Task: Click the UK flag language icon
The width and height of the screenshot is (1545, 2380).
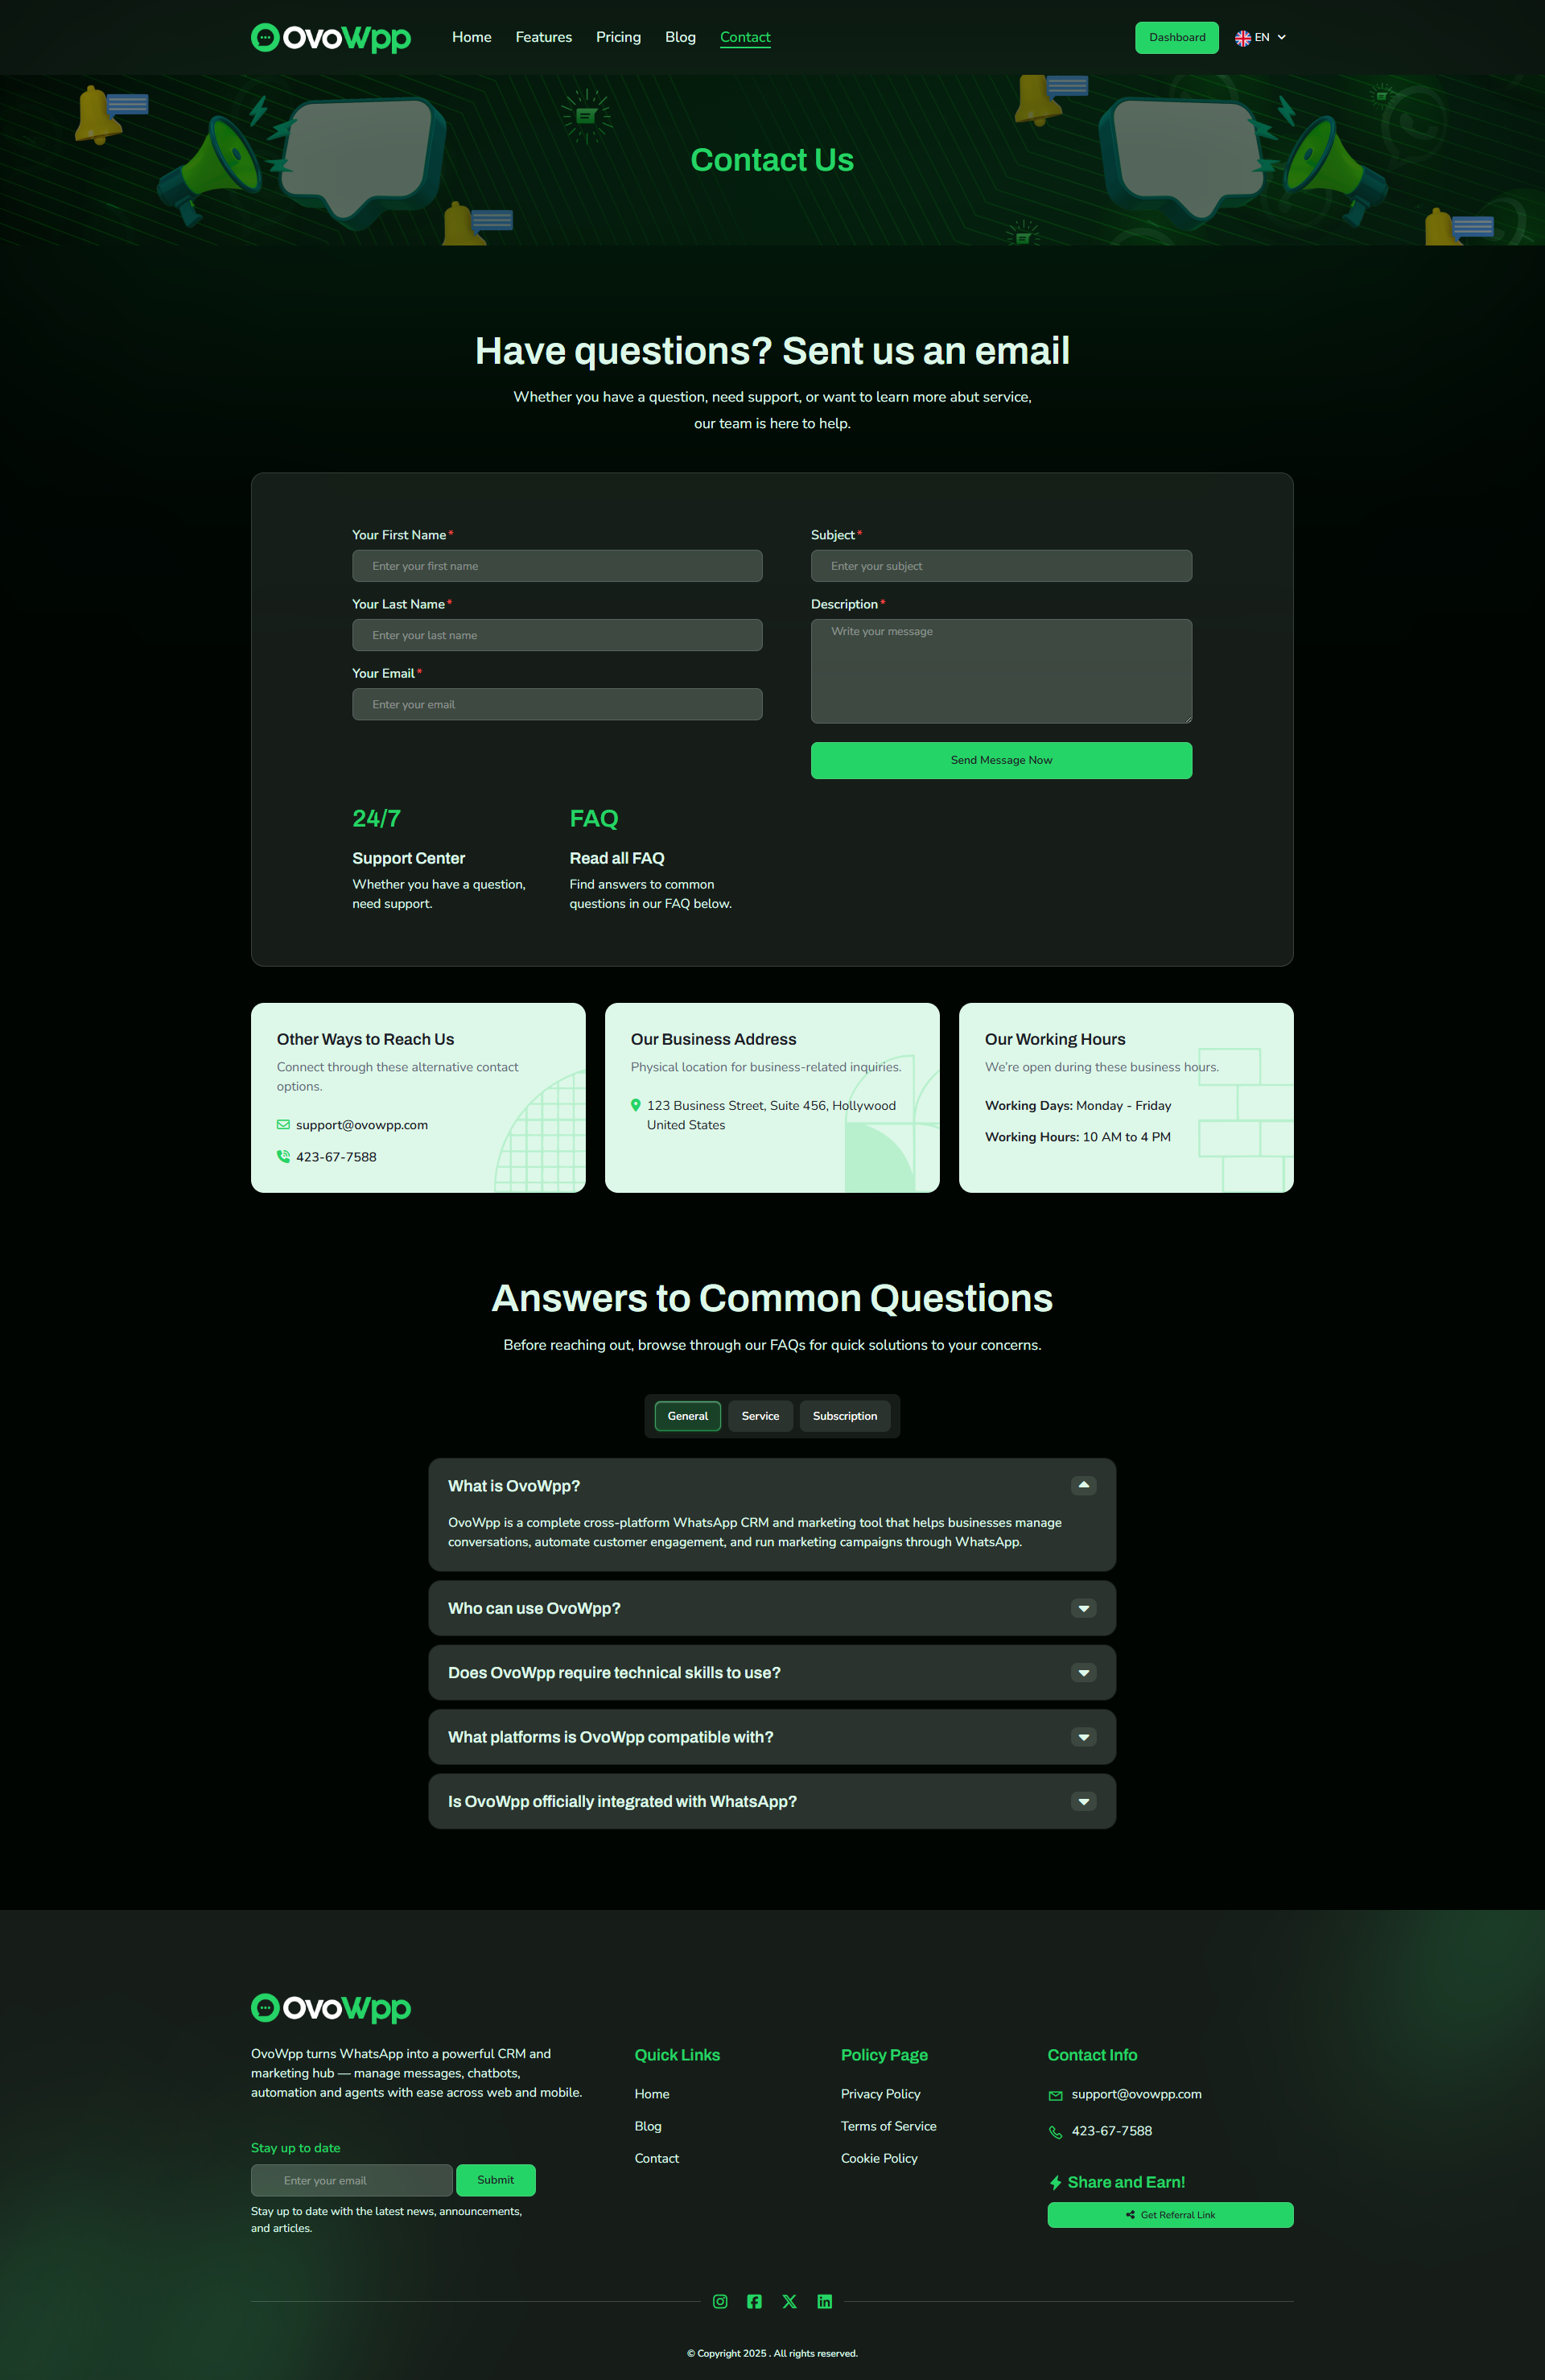Action: click(x=1242, y=38)
